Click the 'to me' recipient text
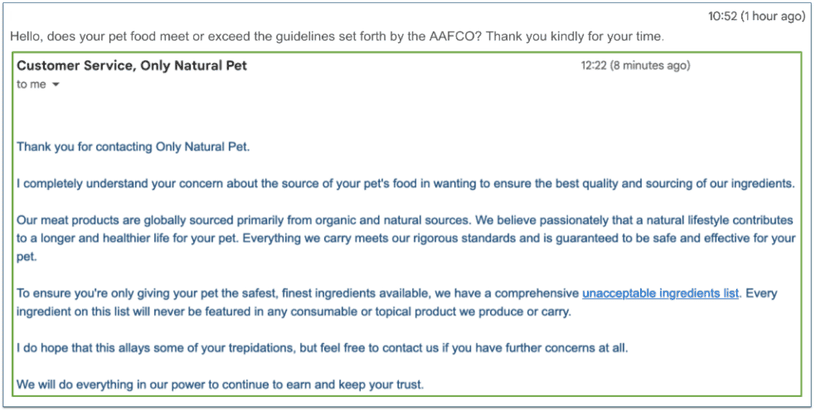Viewport: 814px width, 410px height. click(x=31, y=85)
